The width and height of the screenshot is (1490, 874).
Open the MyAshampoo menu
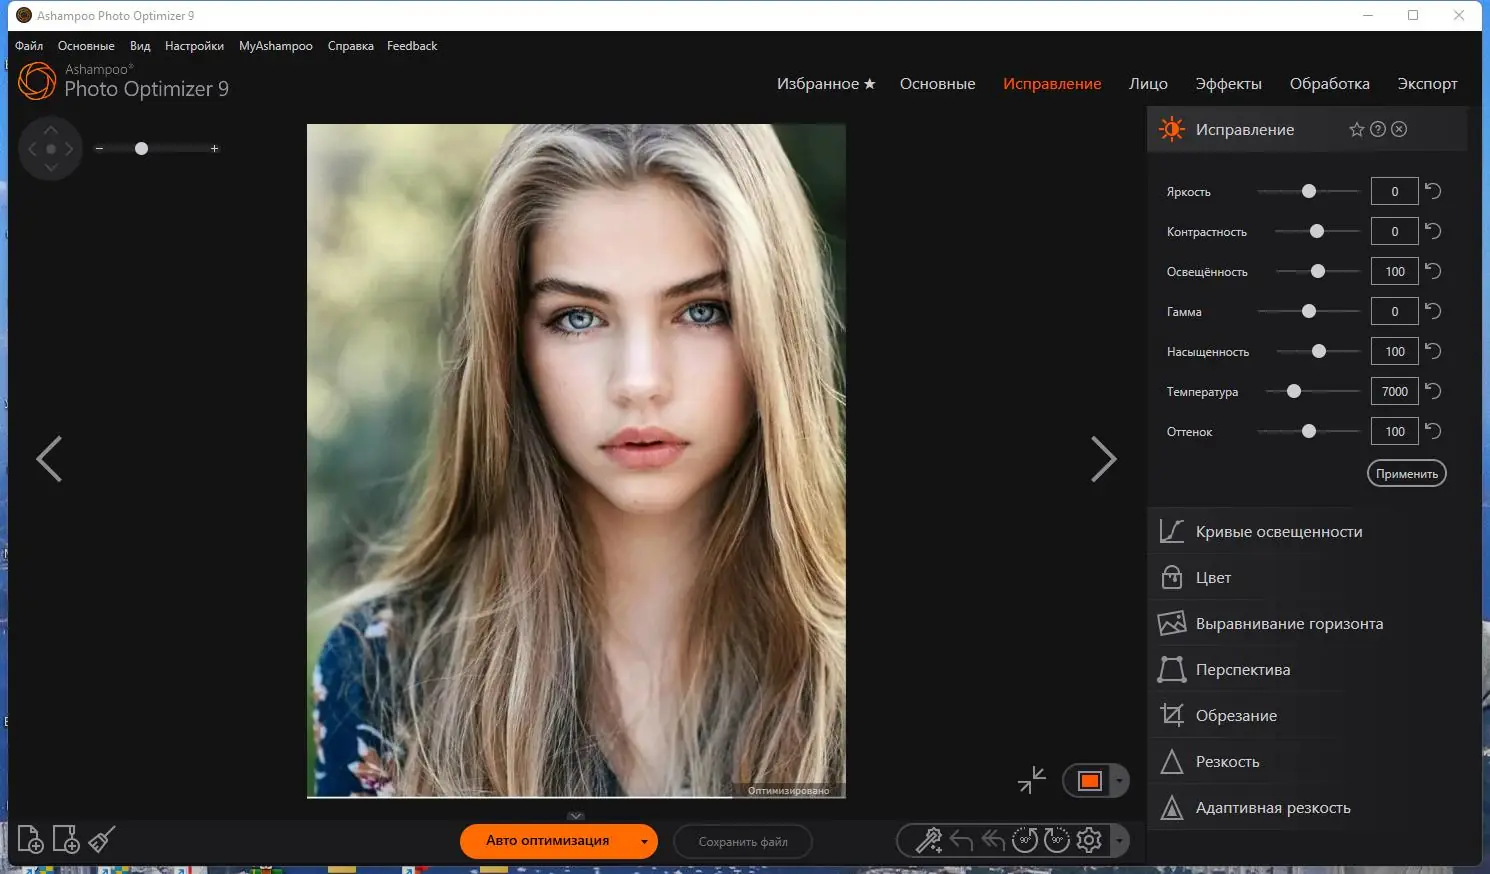[x=276, y=46]
